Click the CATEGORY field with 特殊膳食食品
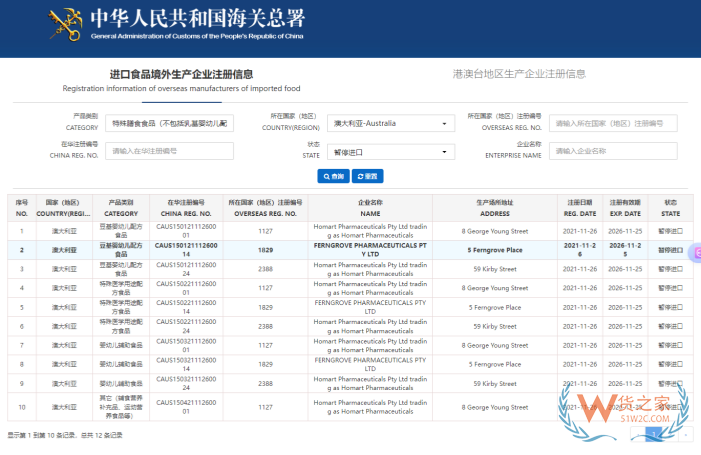 (169, 123)
